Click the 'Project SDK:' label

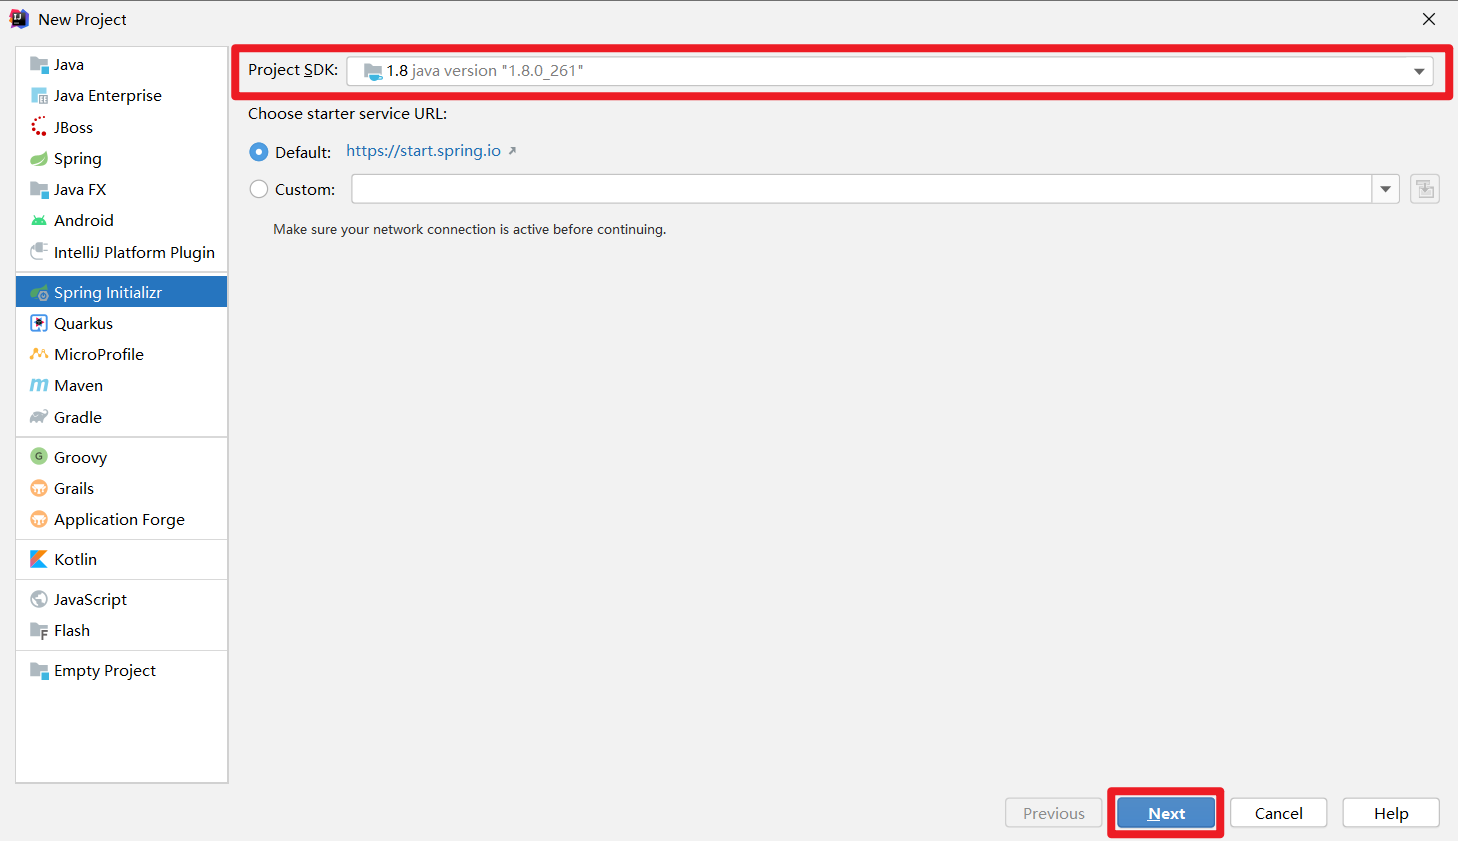click(293, 70)
